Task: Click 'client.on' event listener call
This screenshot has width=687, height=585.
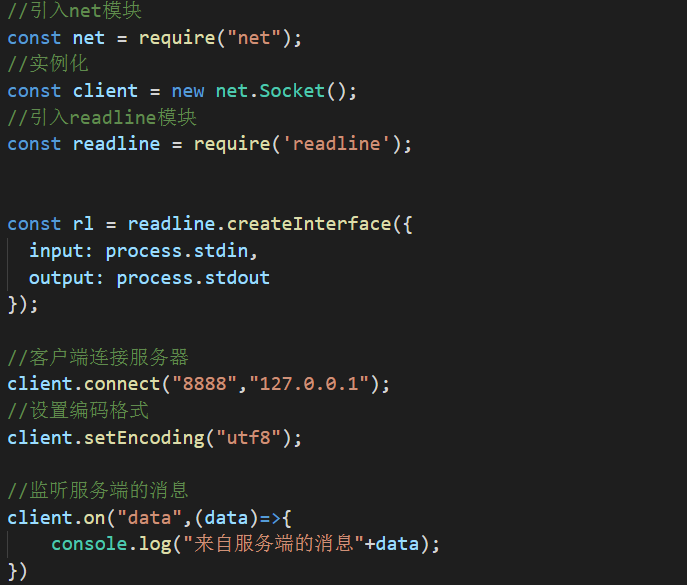Action: click(x=56, y=518)
